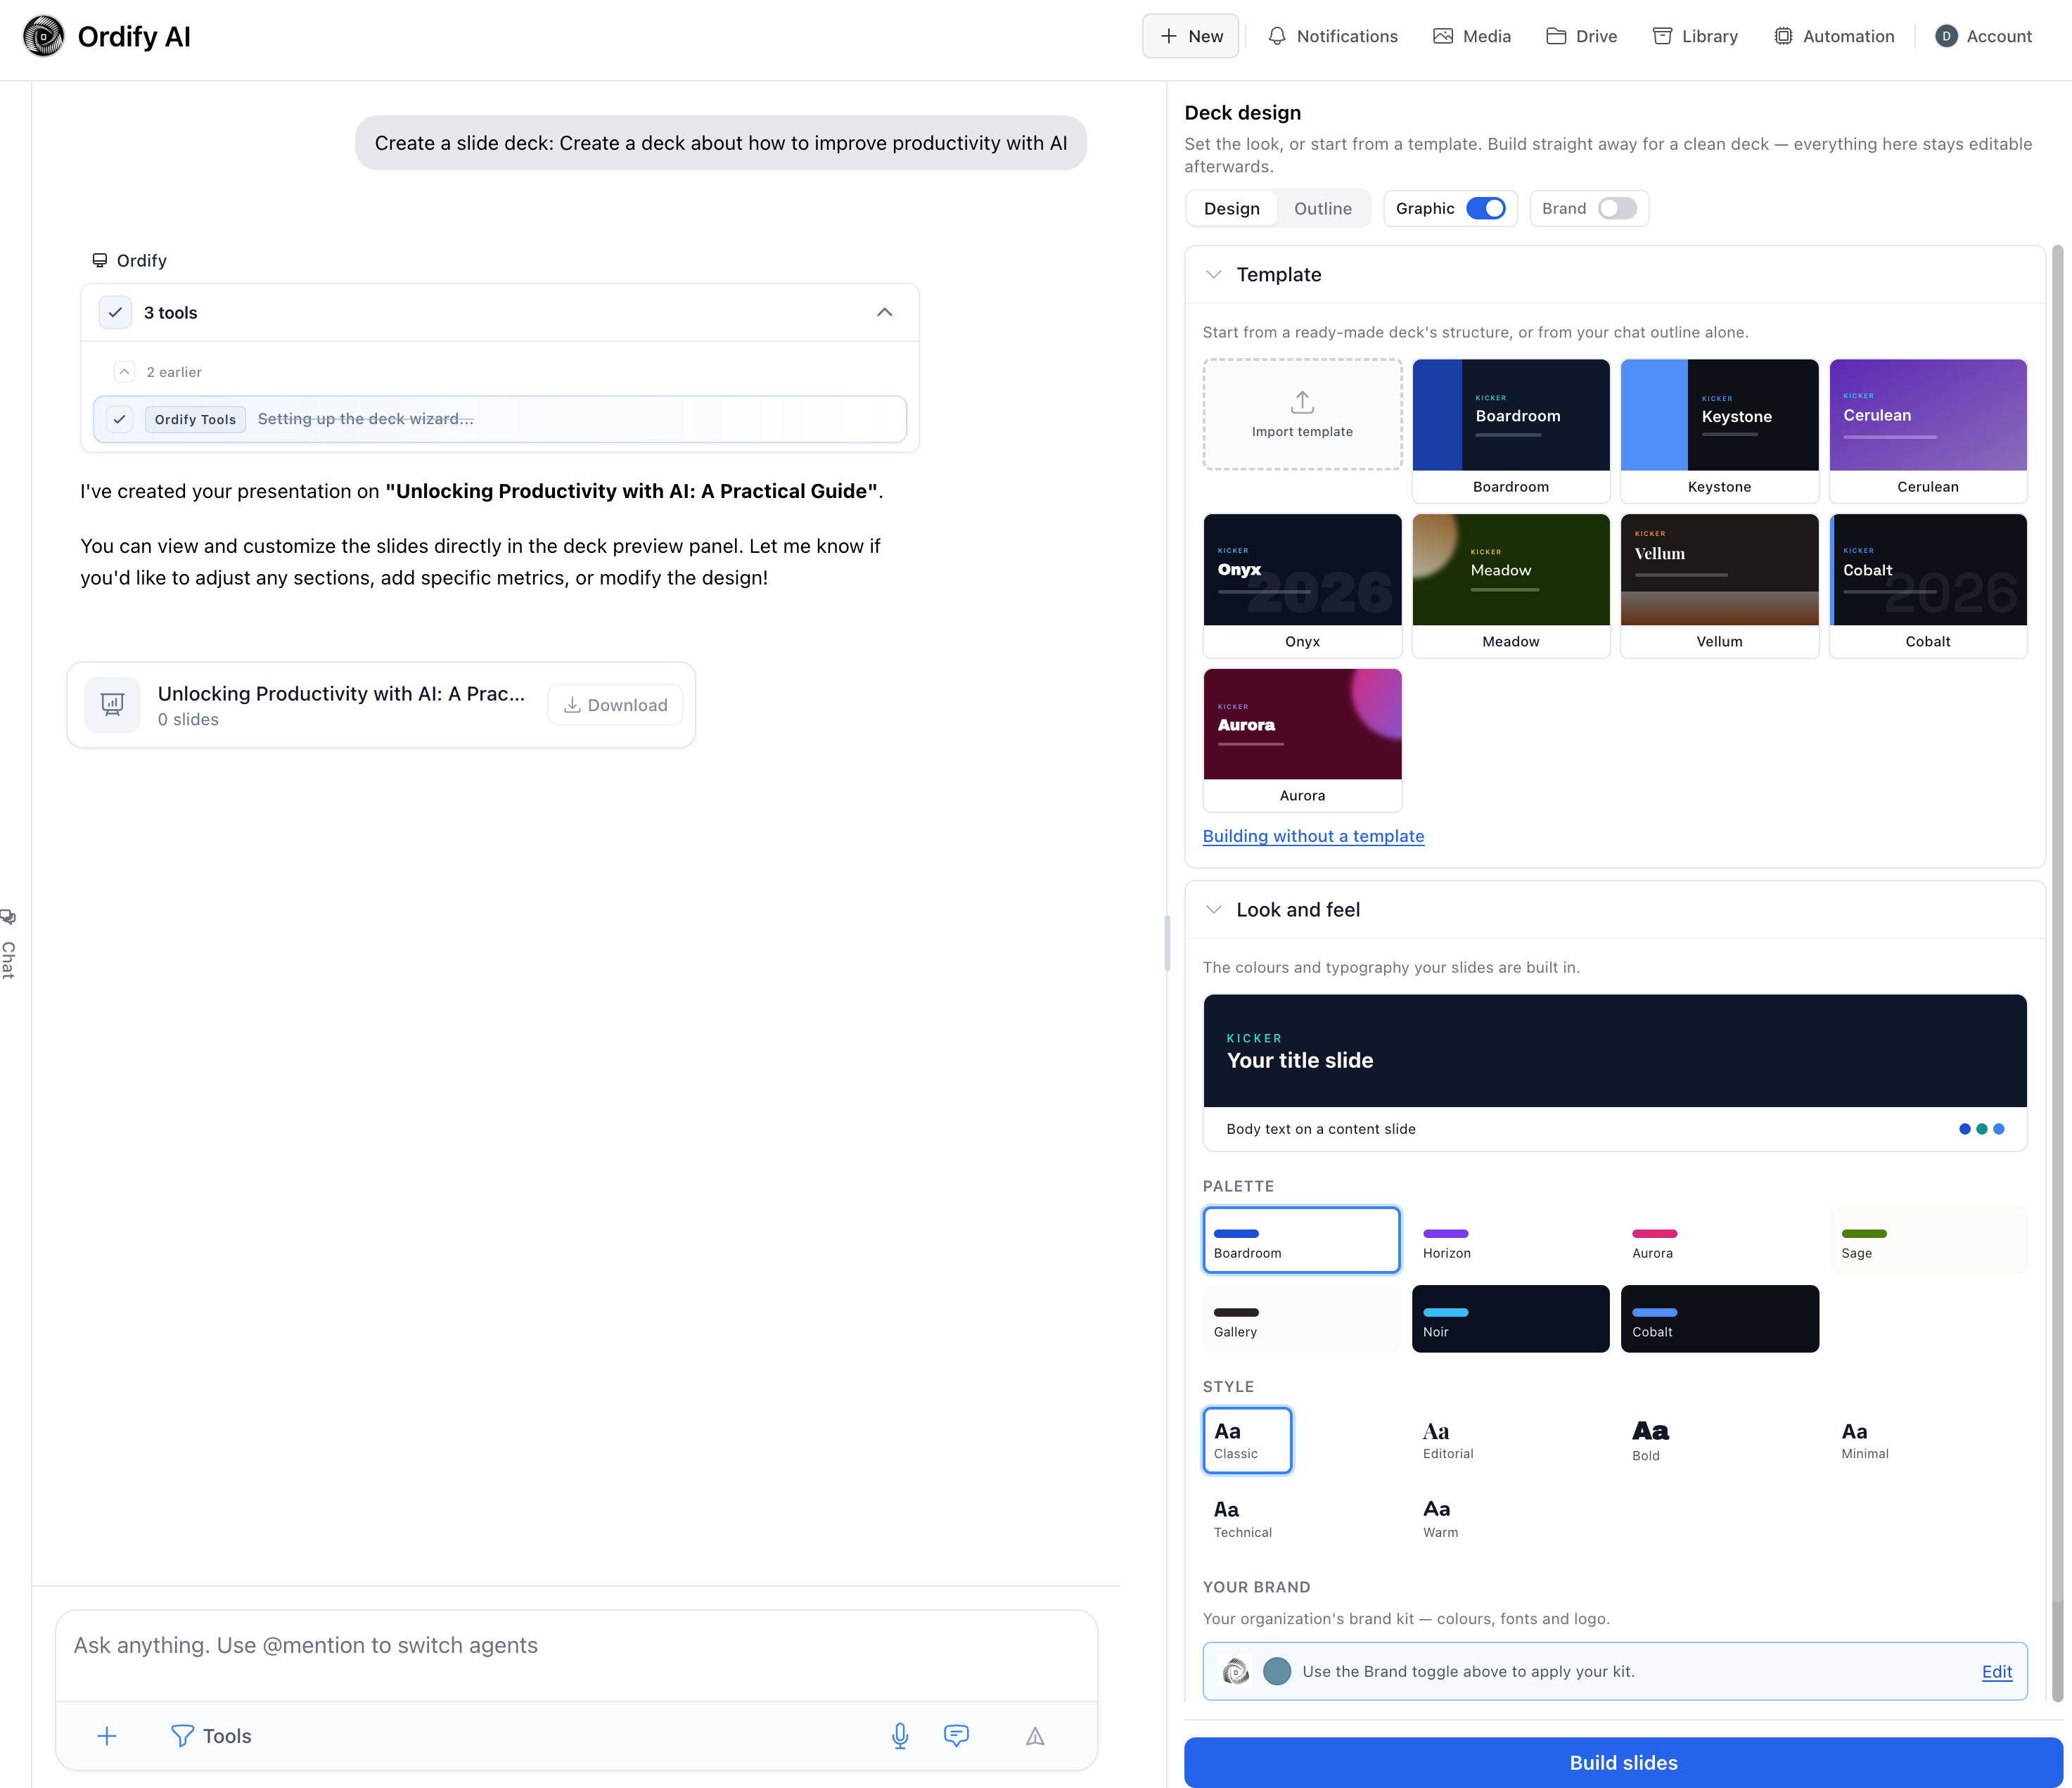Click the send arrow icon
2072x1788 pixels.
click(1035, 1736)
